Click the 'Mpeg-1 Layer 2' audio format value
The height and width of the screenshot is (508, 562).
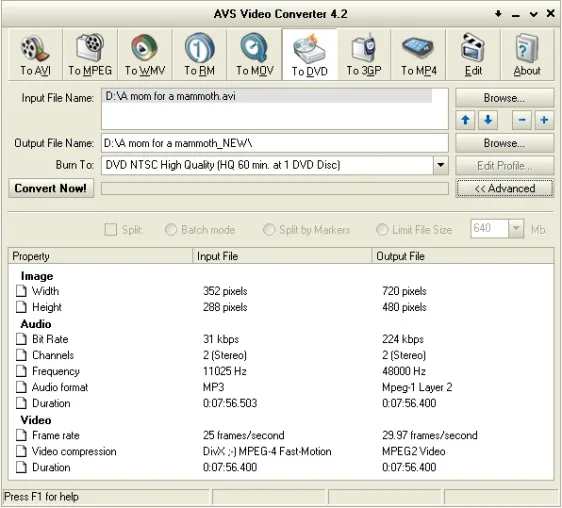417,387
